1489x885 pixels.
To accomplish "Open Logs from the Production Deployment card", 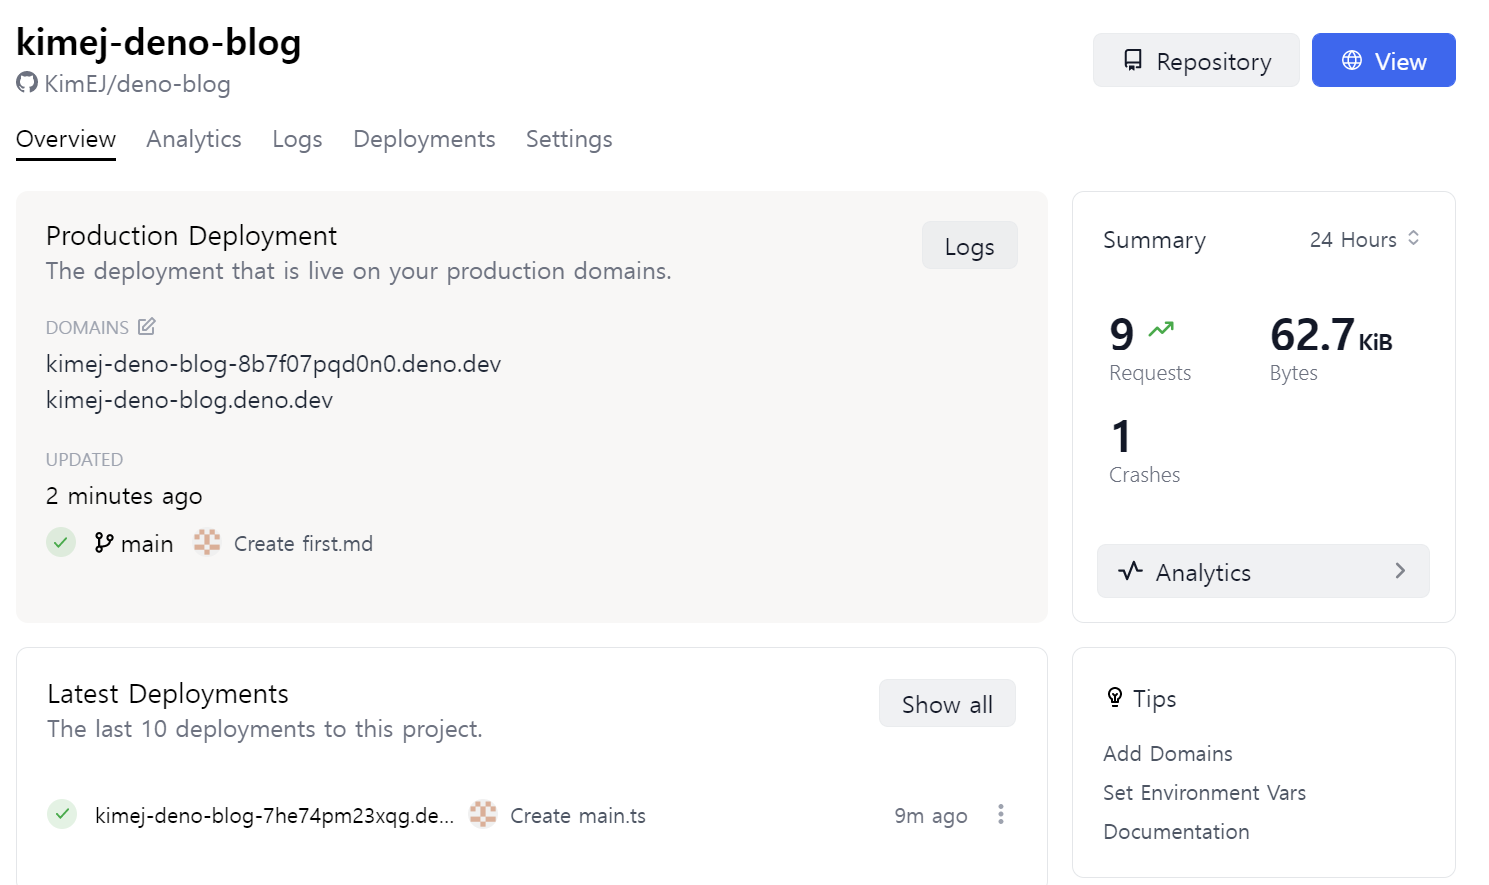I will coord(969,246).
